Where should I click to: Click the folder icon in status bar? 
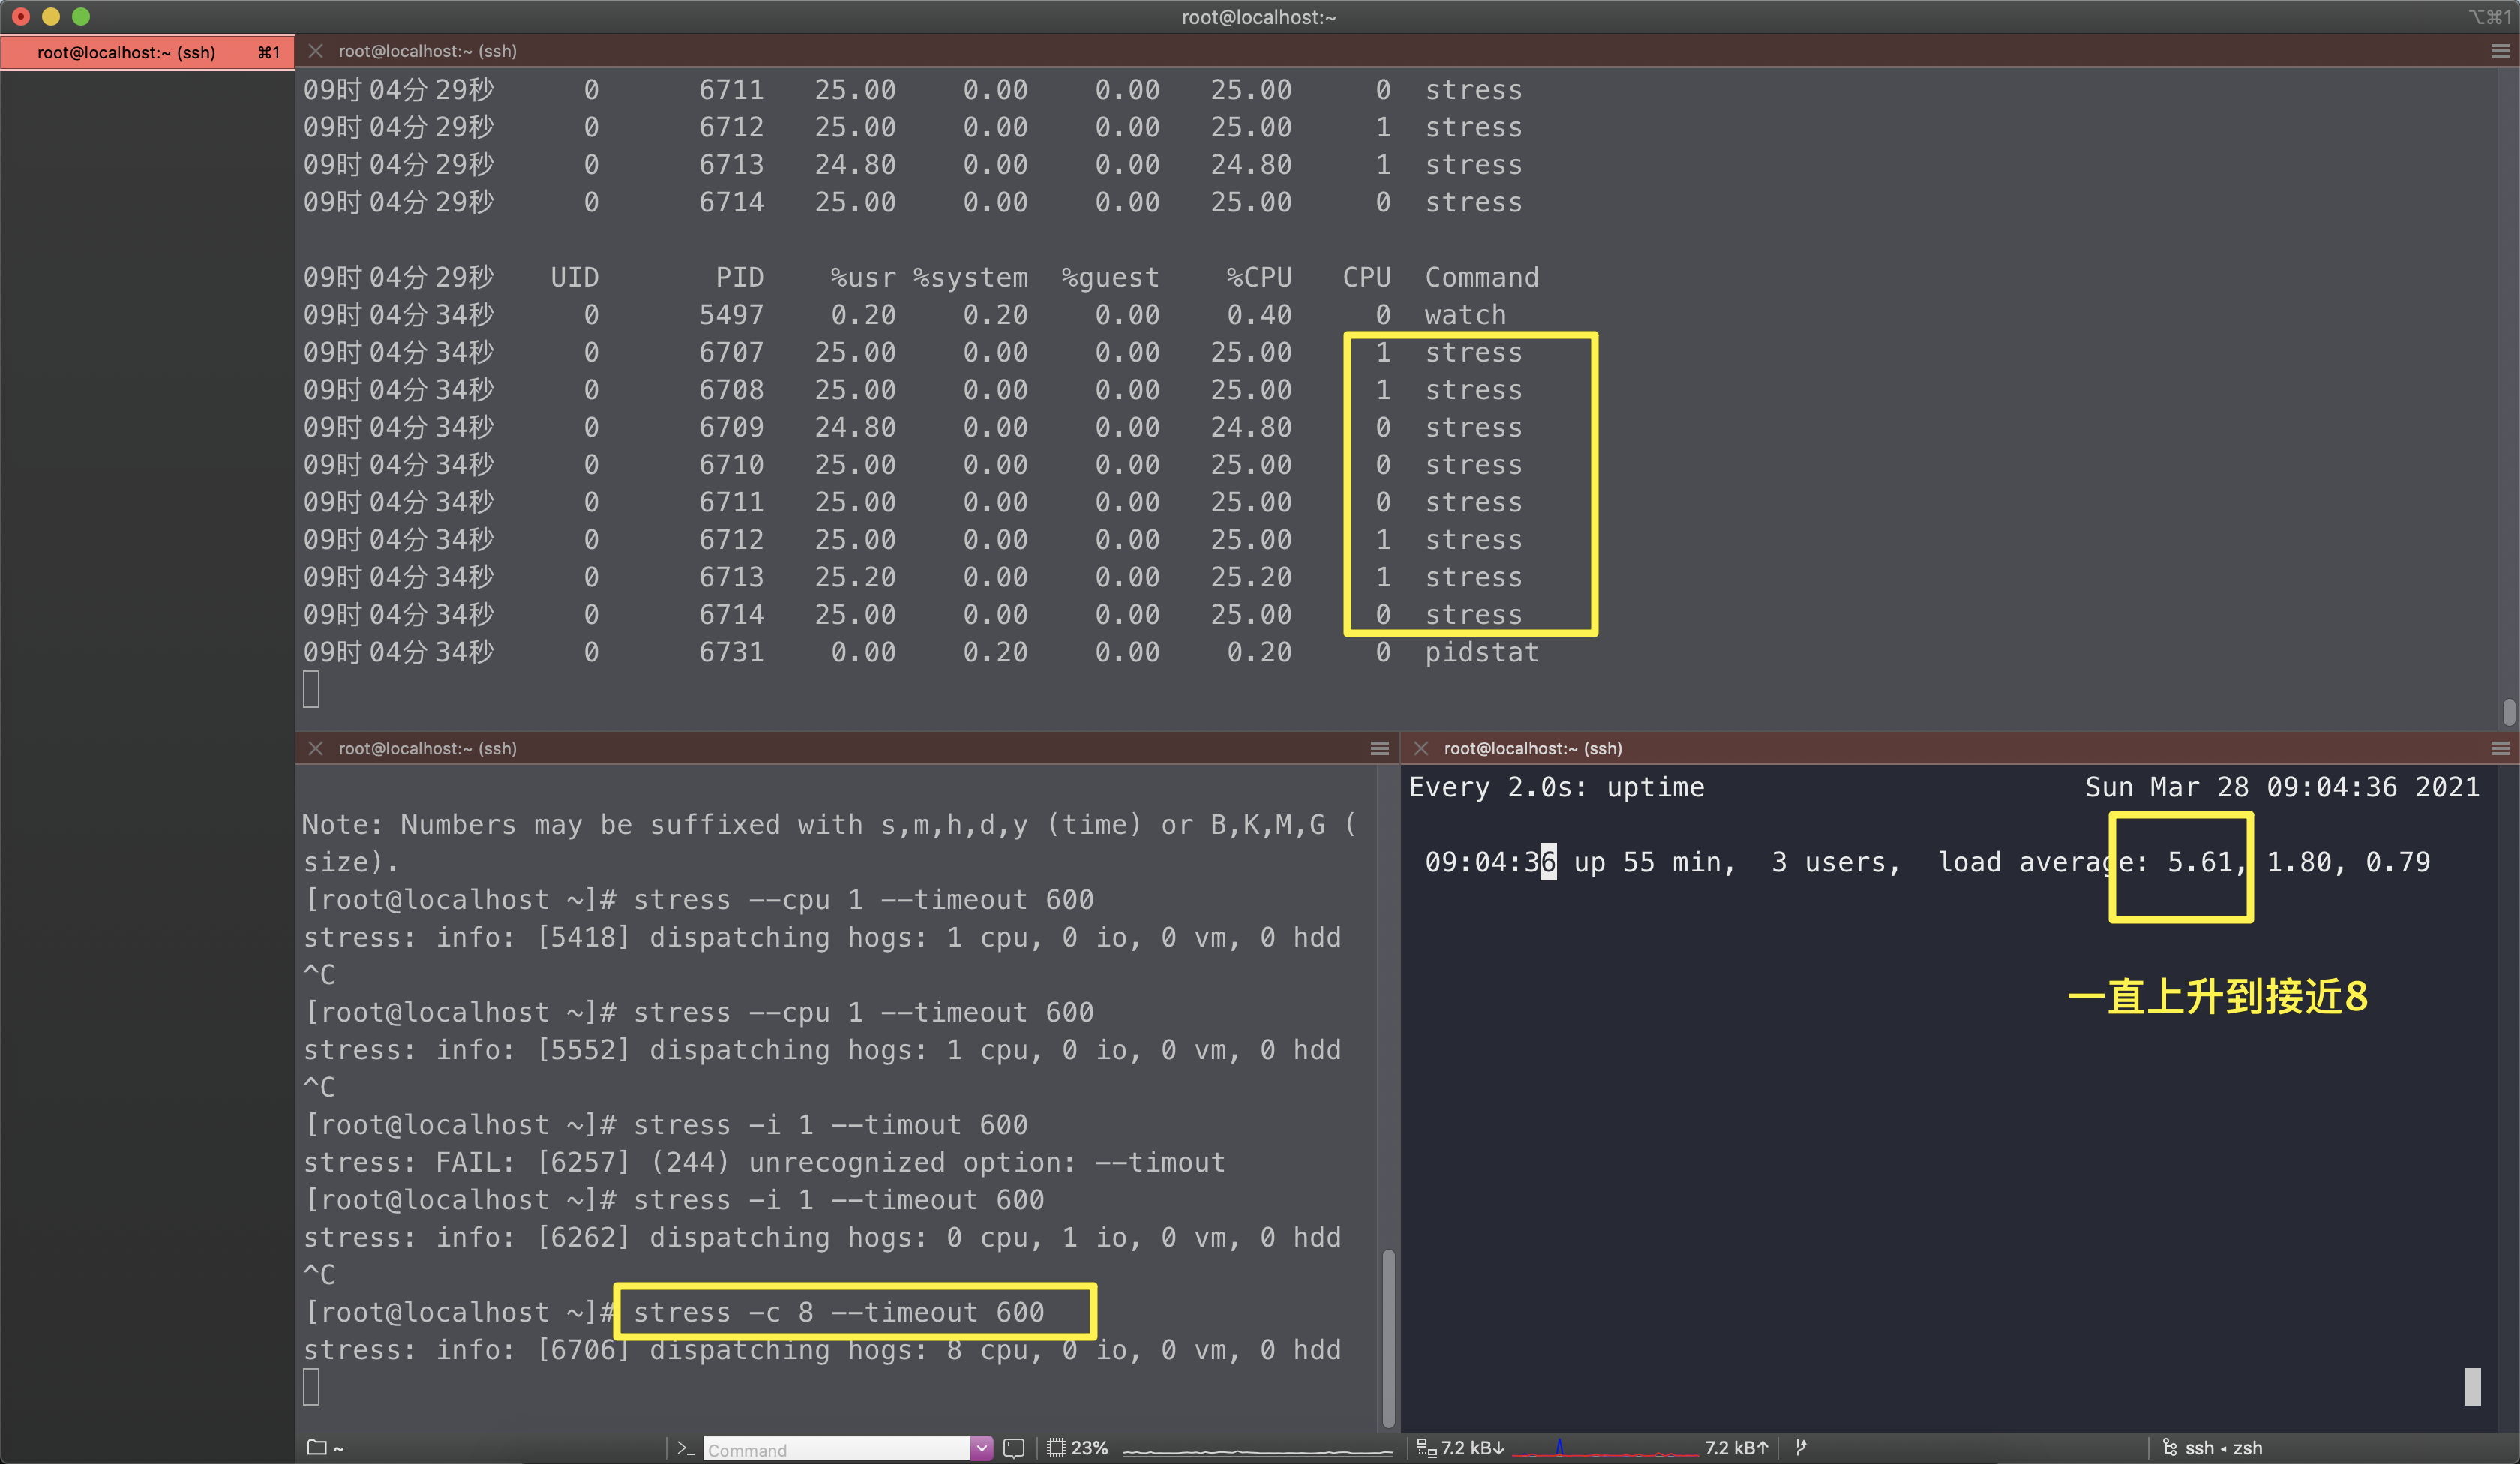pos(317,1447)
